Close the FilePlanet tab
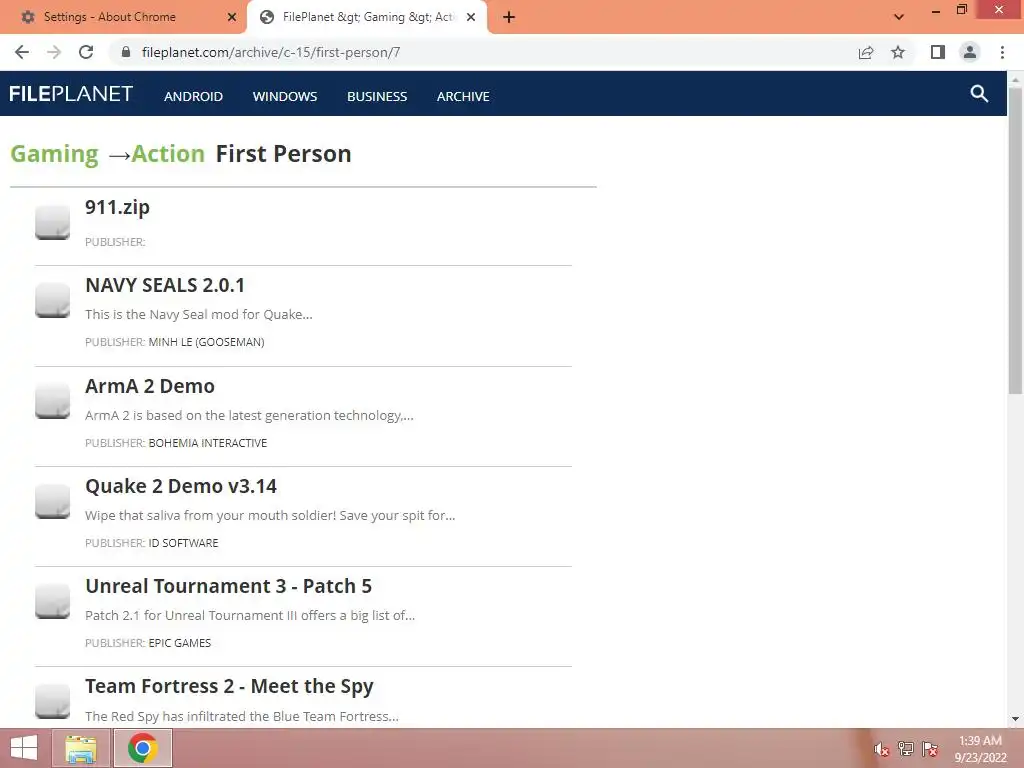Image resolution: width=1024 pixels, height=768 pixels. [x=471, y=17]
